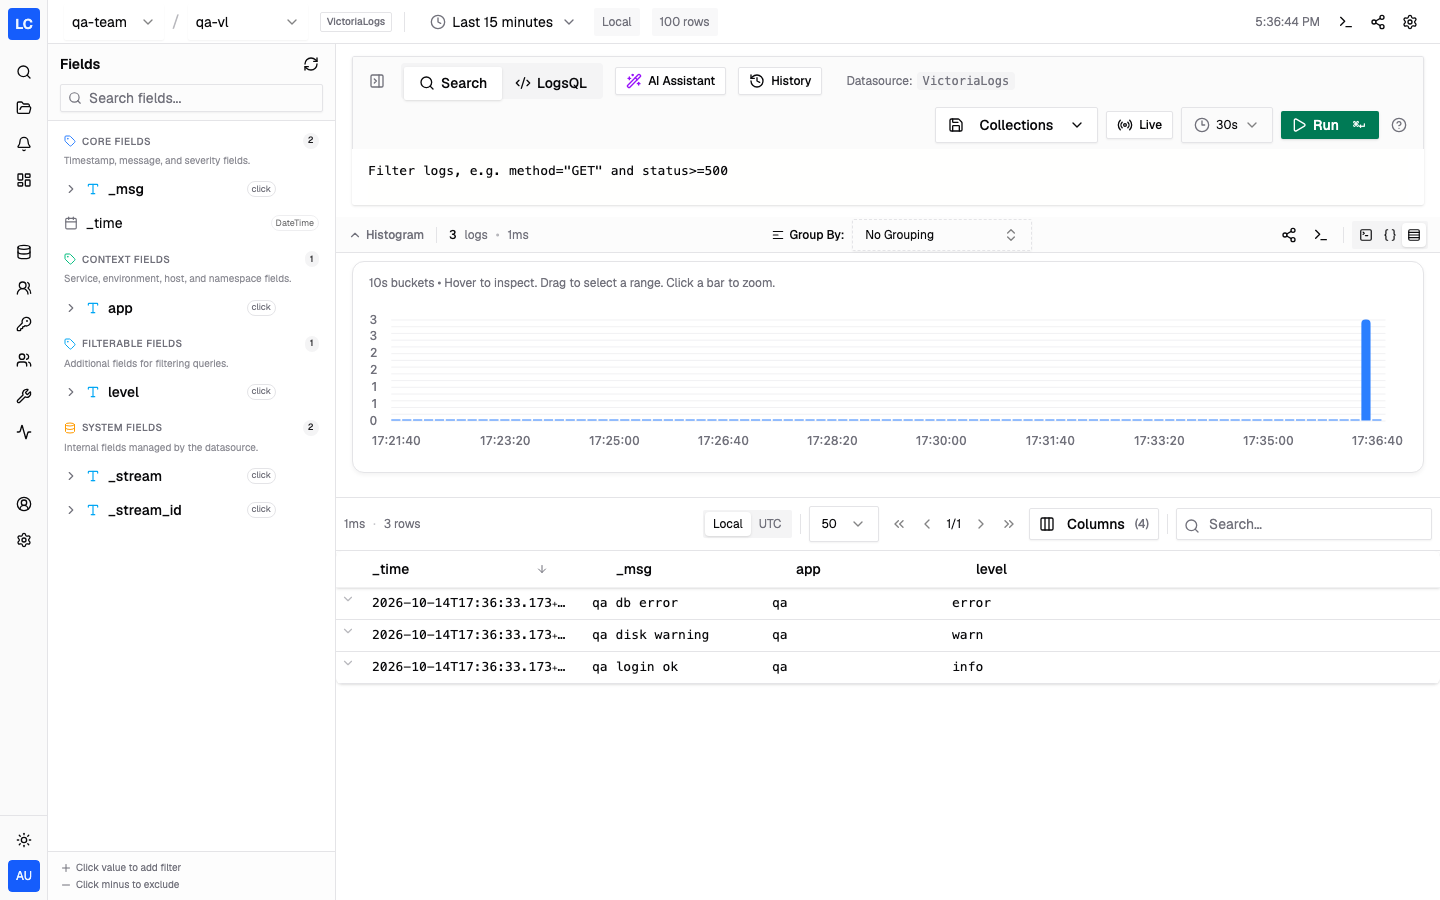Open the qa-team workspace dropdown
The width and height of the screenshot is (1440, 900).
112,22
